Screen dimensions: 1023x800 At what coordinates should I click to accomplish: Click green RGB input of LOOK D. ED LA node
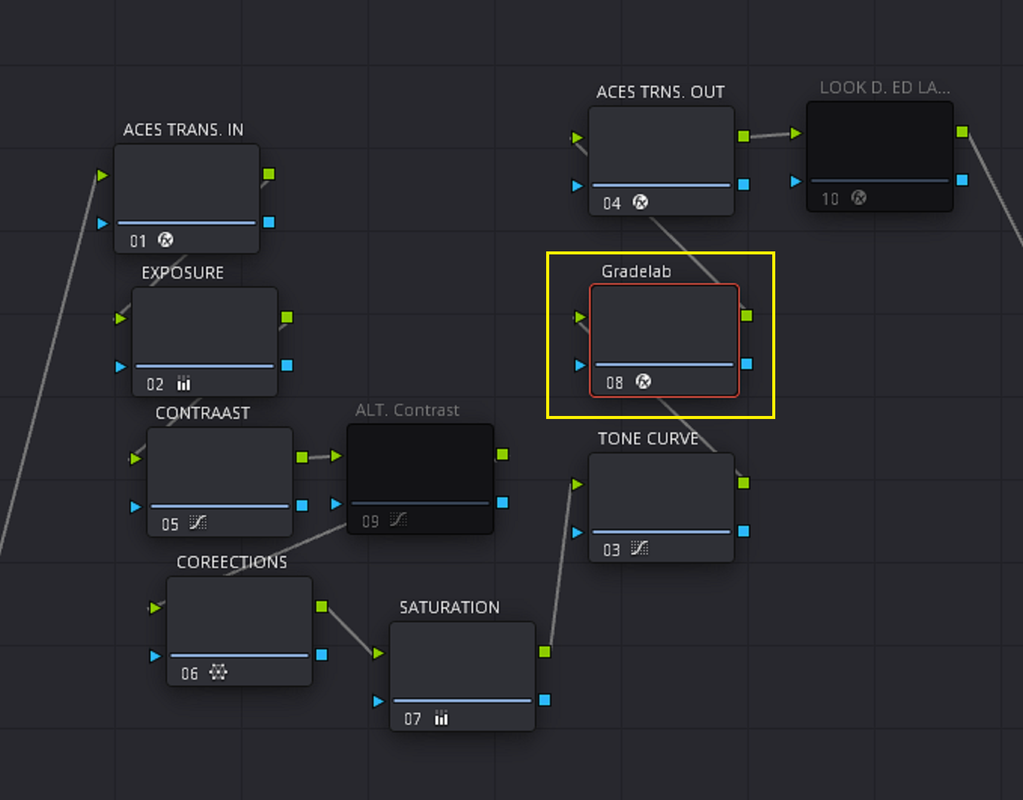tap(795, 133)
